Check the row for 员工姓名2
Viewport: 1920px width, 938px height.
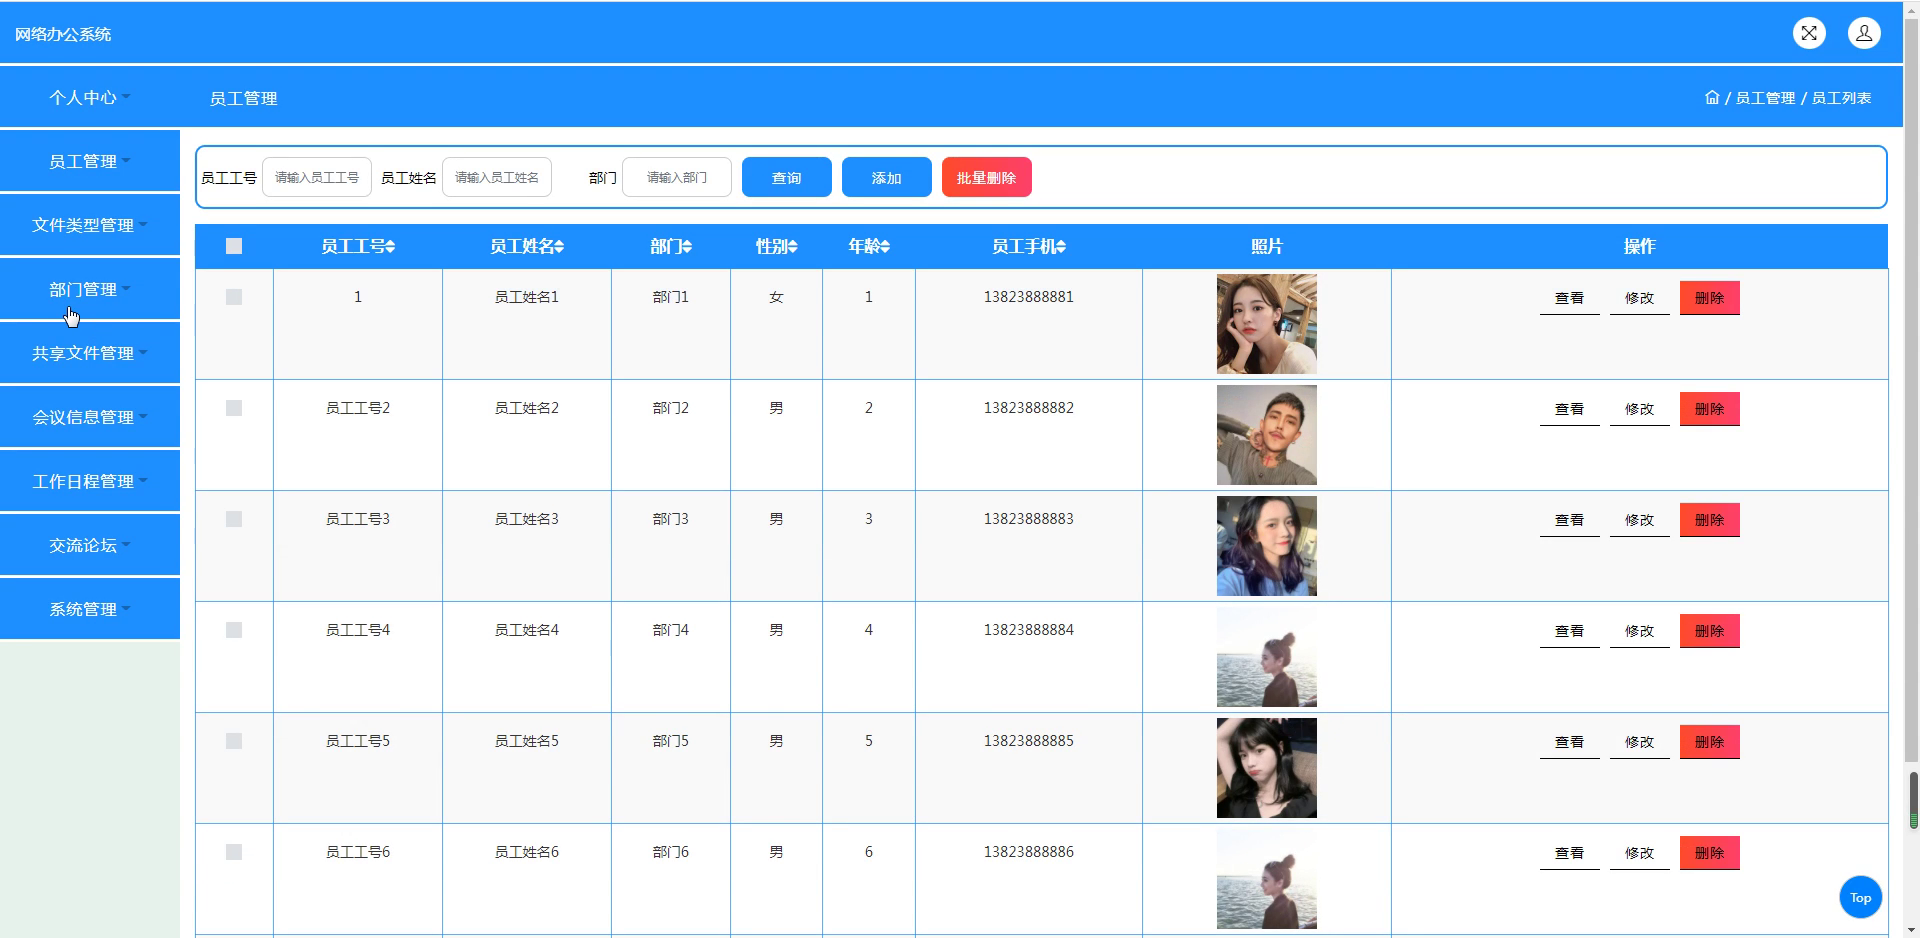point(234,408)
